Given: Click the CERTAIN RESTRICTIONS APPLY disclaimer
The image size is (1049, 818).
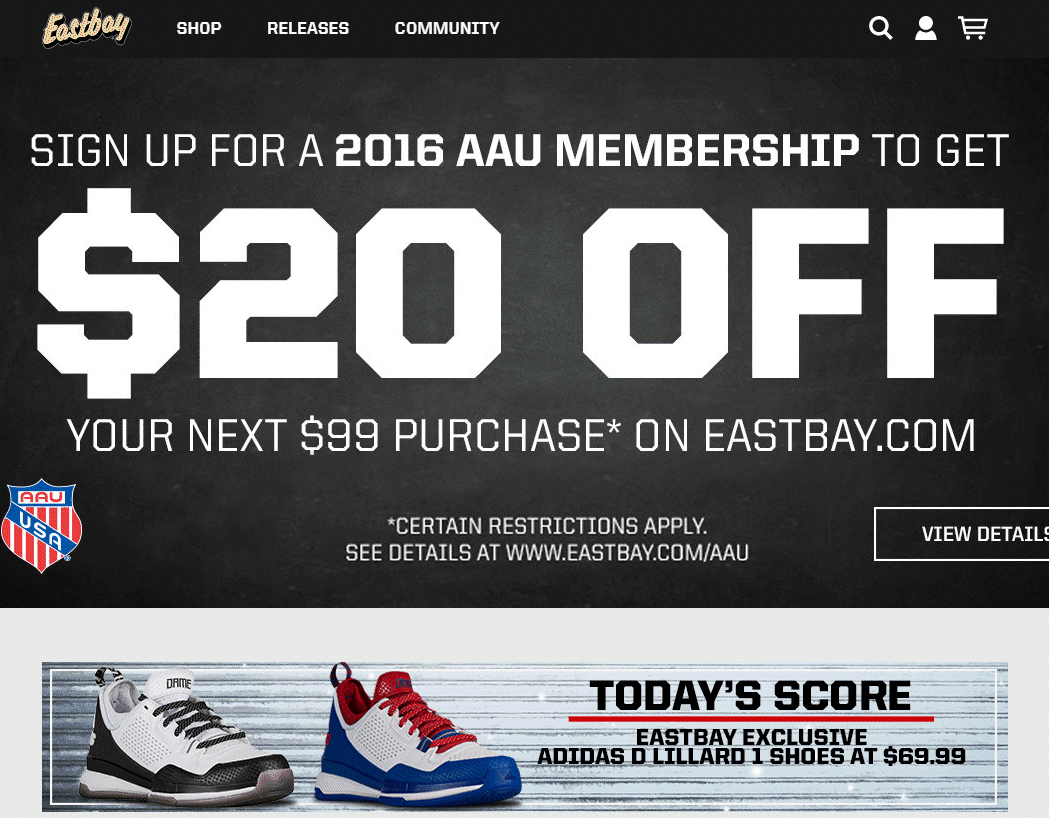Looking at the screenshot, I should (548, 524).
